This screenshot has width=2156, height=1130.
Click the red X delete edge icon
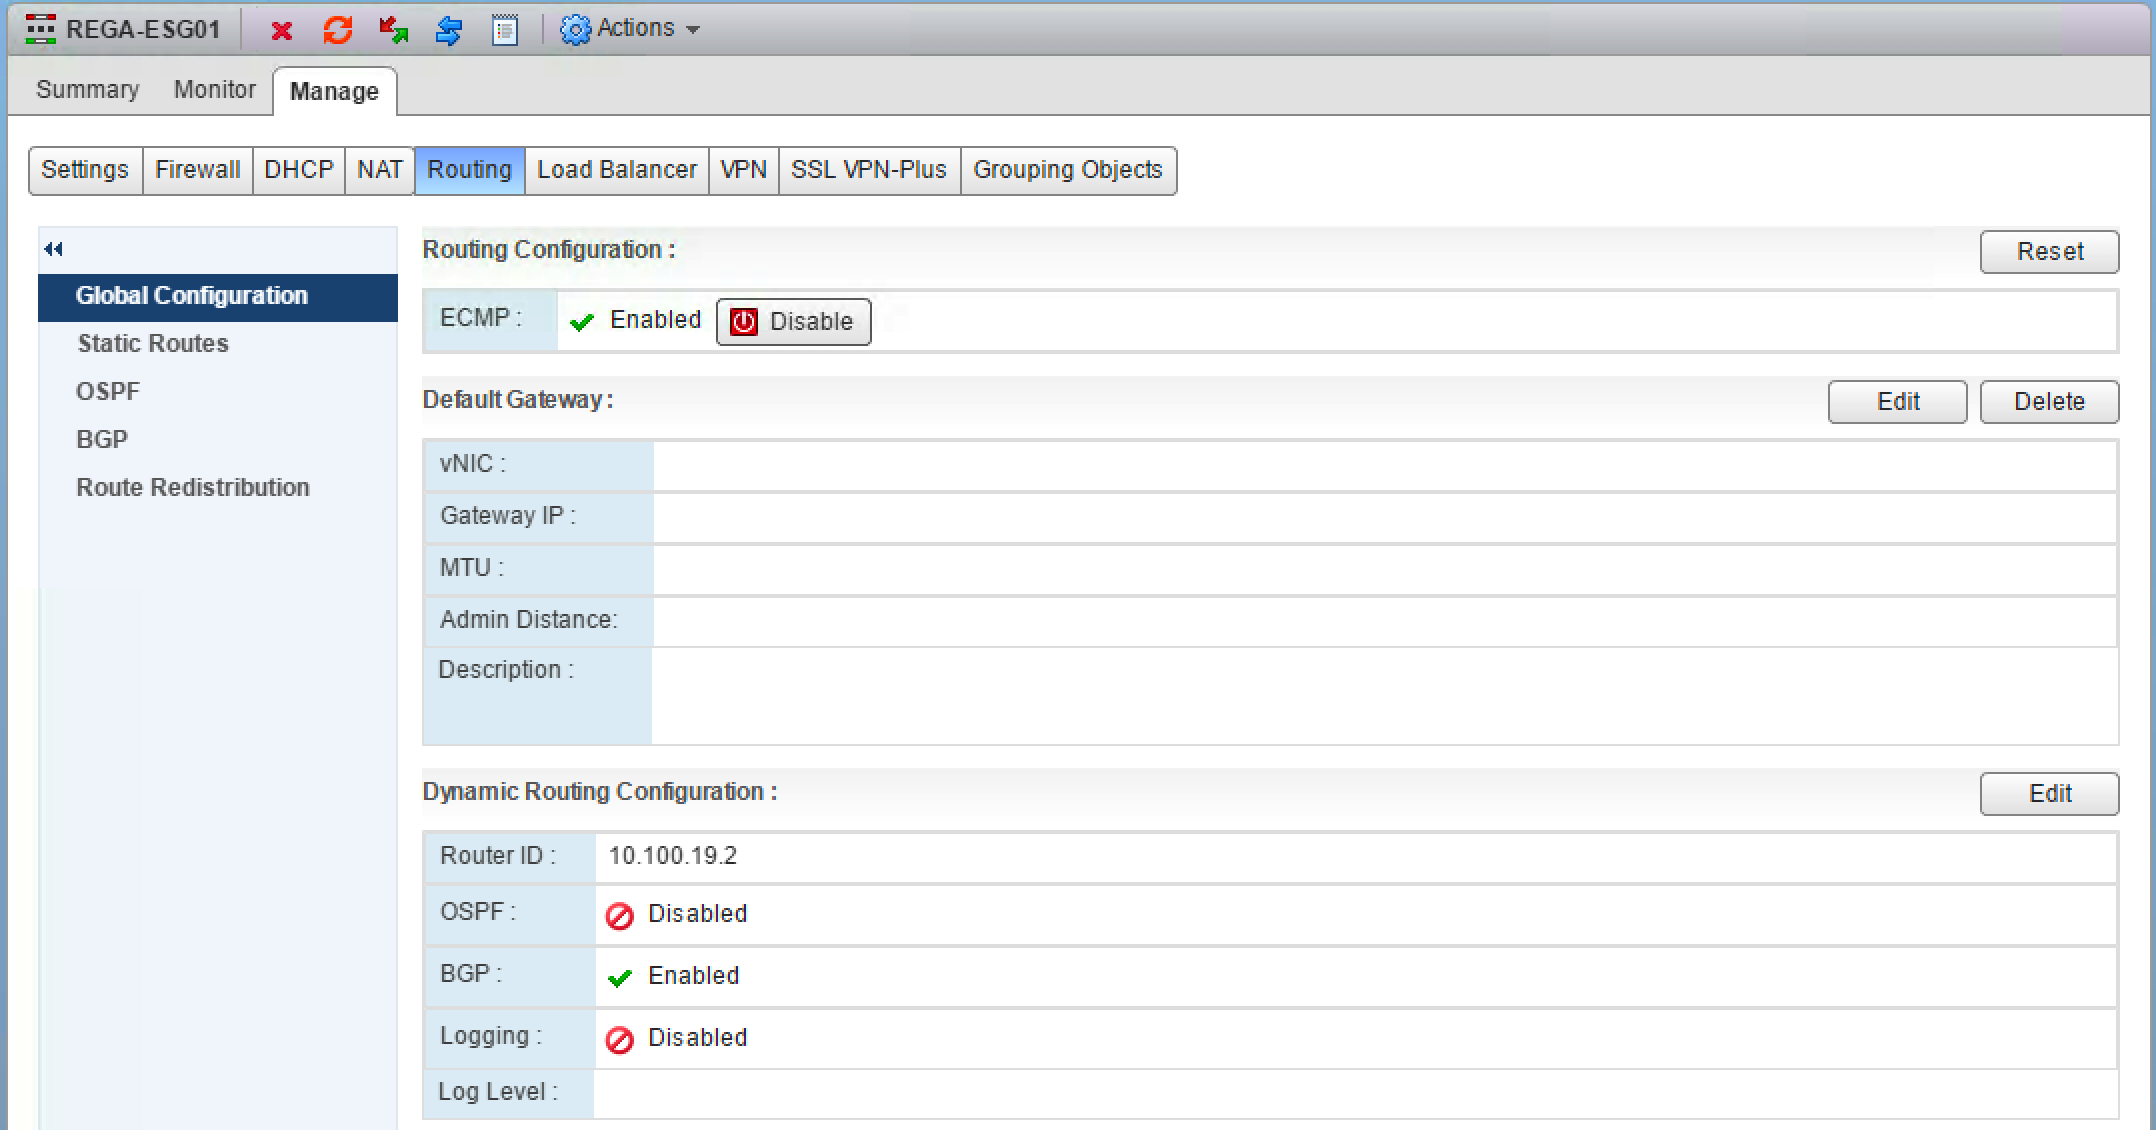[x=282, y=30]
